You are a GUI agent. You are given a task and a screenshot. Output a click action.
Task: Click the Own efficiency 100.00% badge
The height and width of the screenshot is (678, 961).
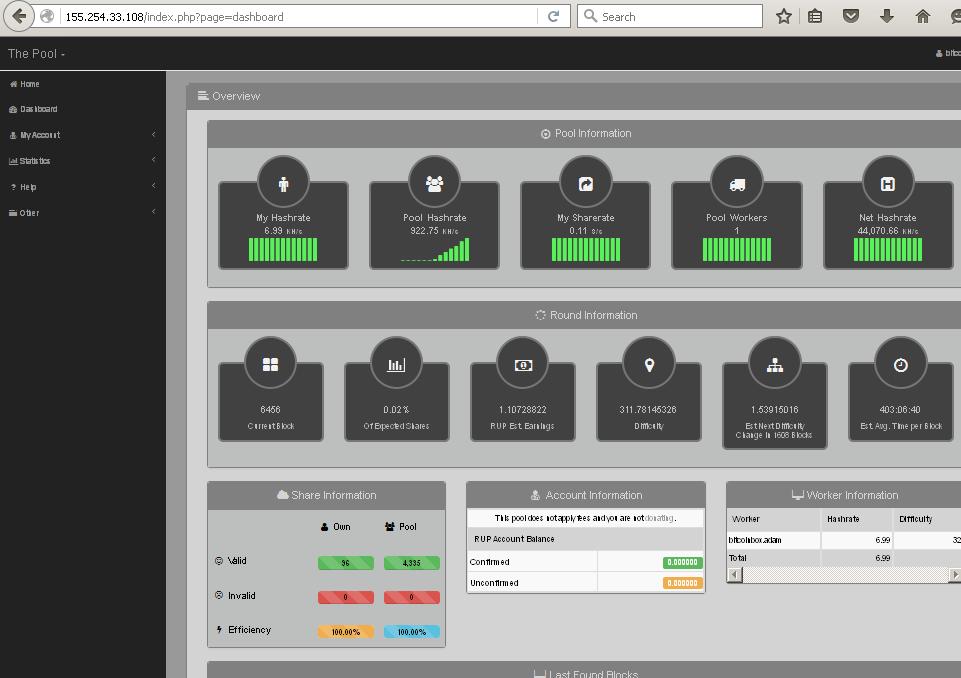click(x=346, y=631)
